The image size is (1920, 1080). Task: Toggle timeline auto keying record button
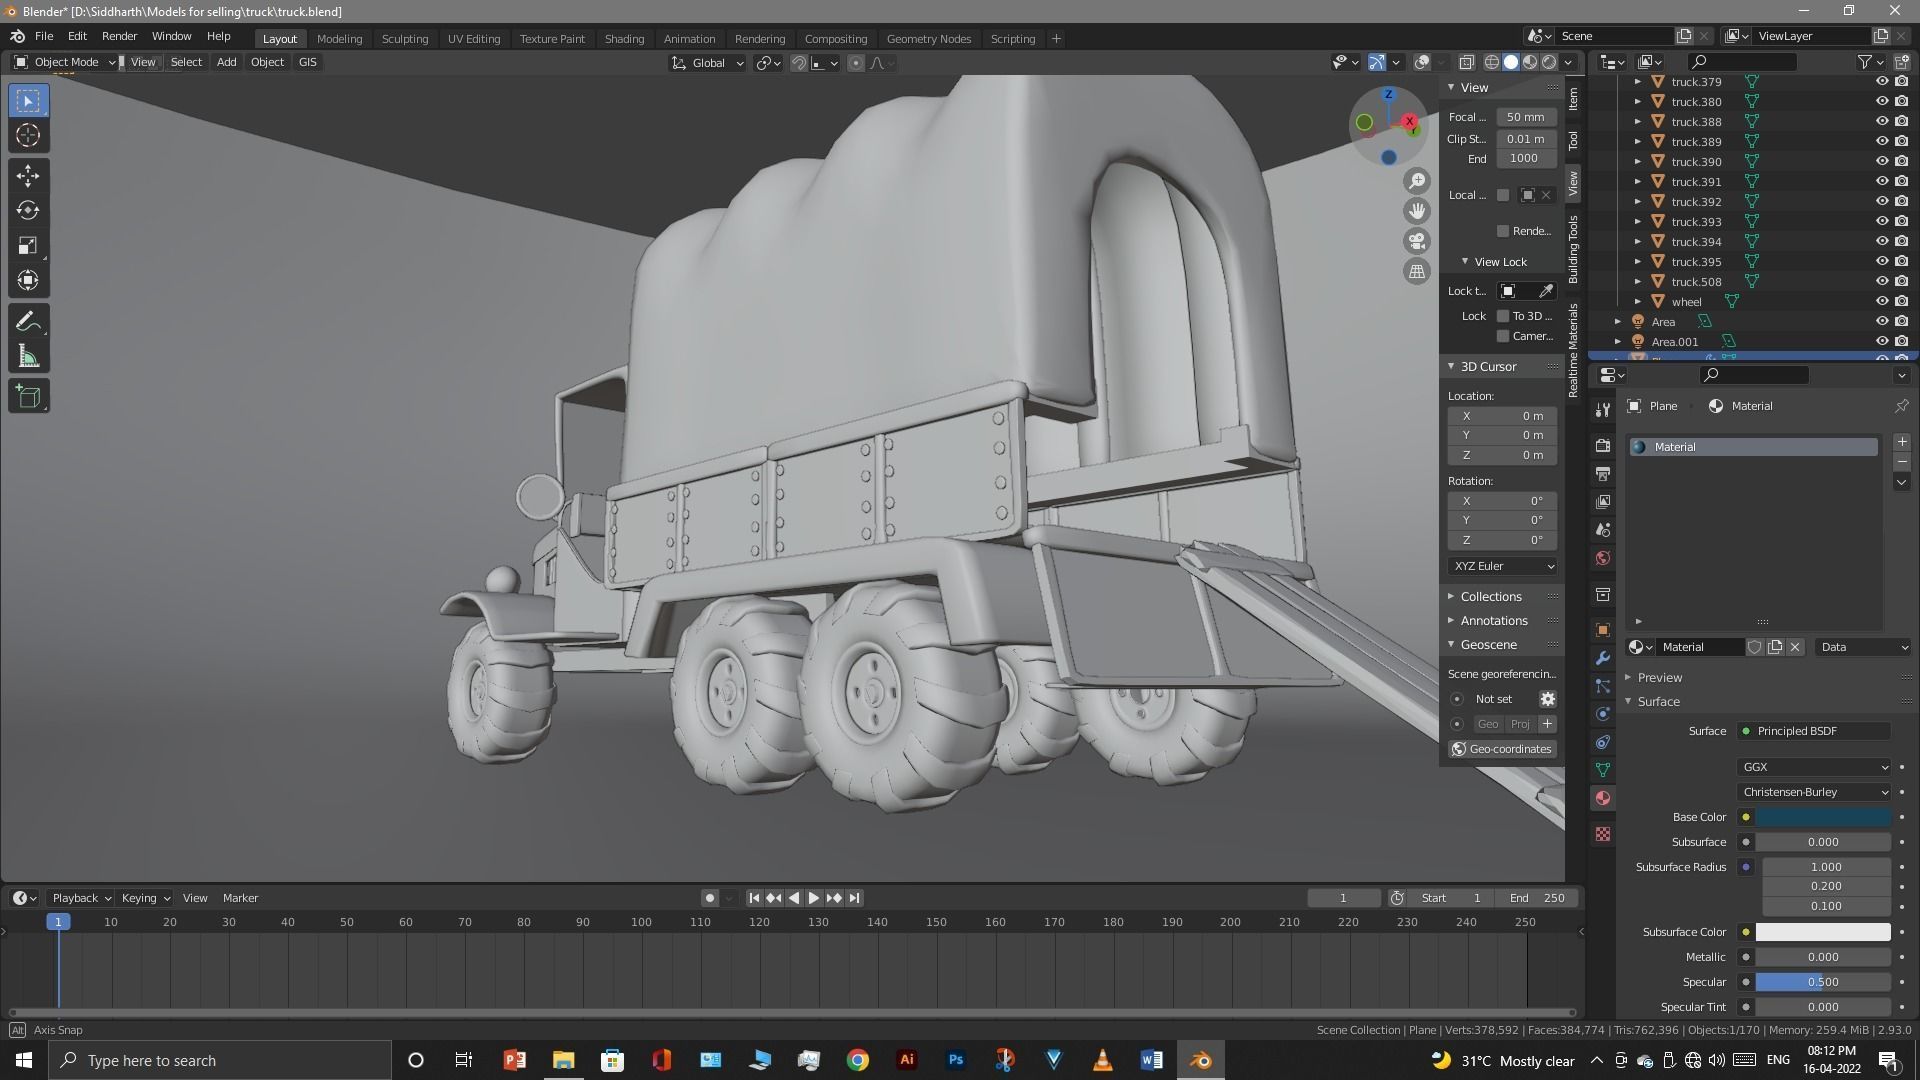tap(709, 898)
